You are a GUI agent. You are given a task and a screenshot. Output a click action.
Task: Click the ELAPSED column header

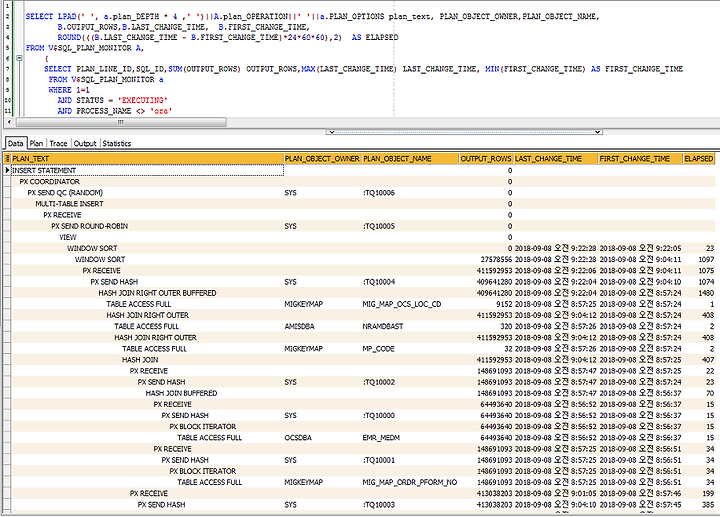[699, 158]
